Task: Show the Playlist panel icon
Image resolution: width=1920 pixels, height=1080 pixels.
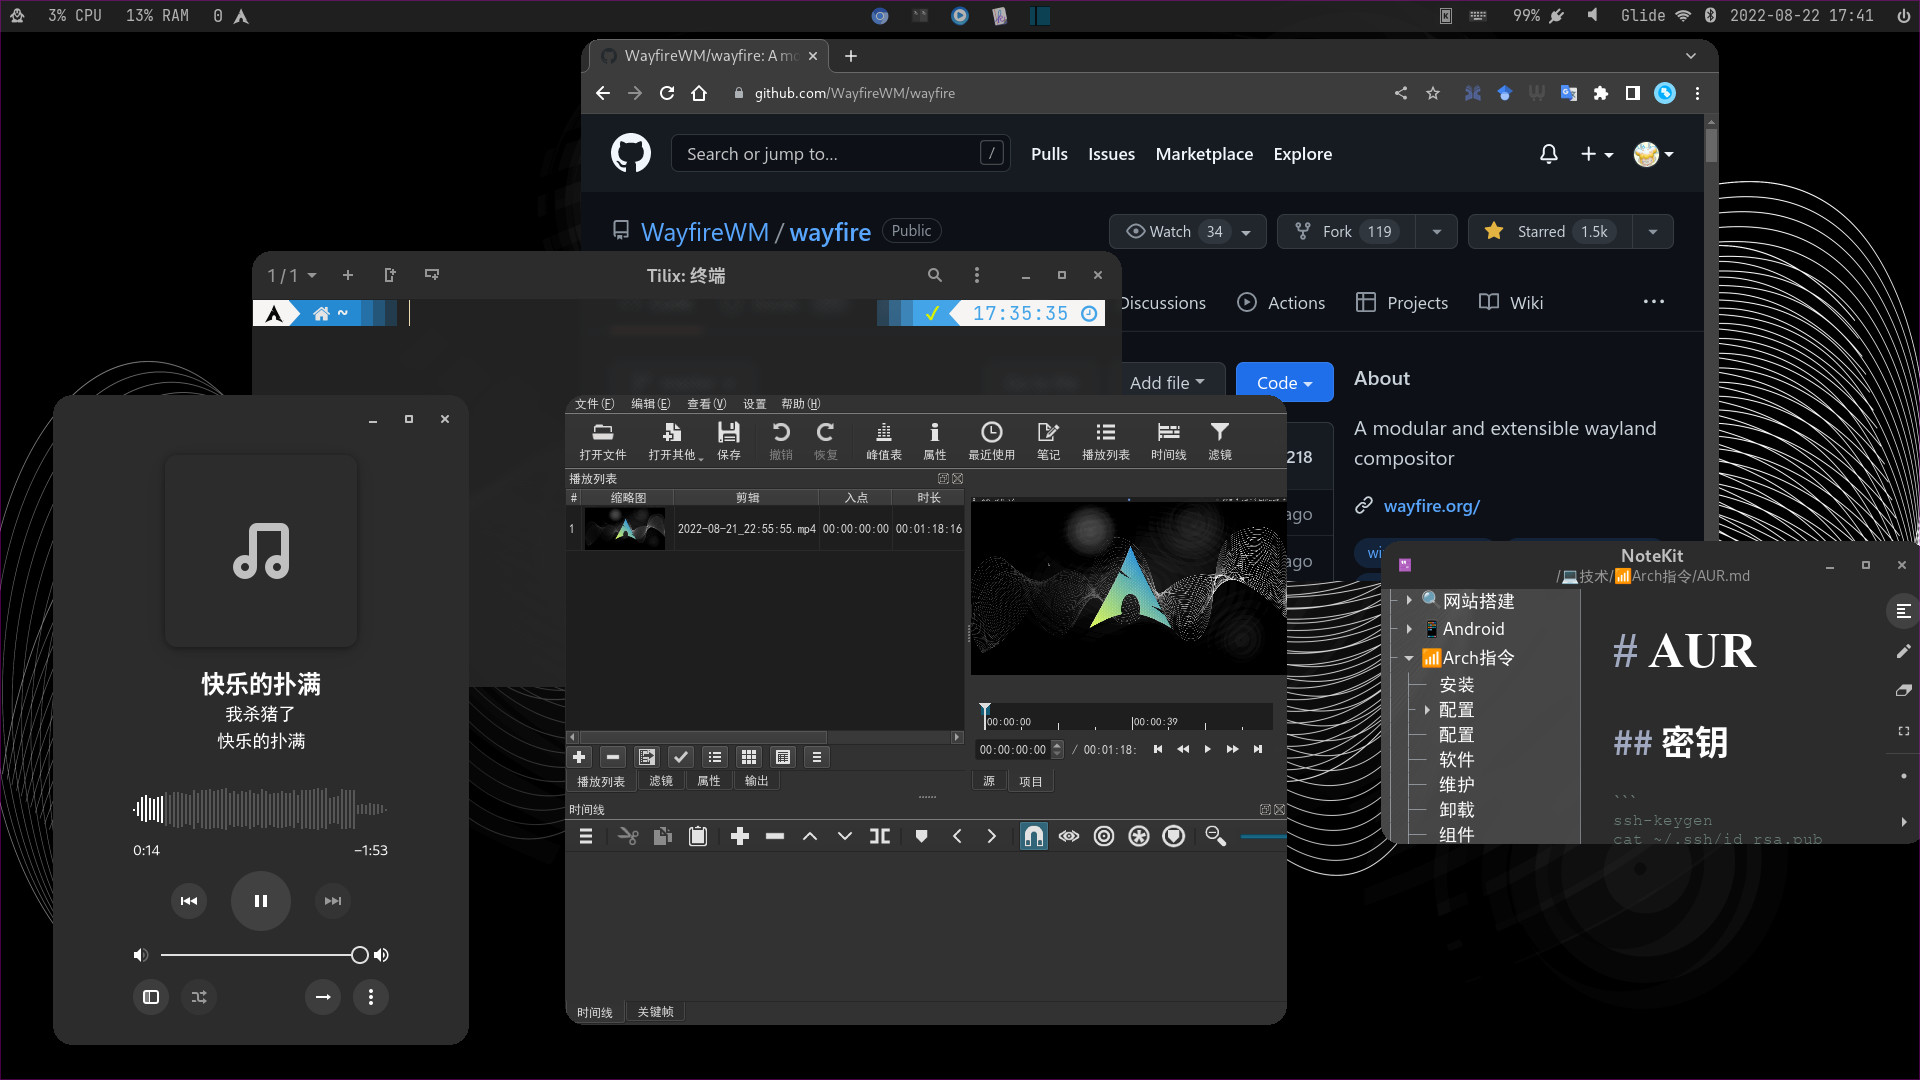Action: click(x=1105, y=432)
